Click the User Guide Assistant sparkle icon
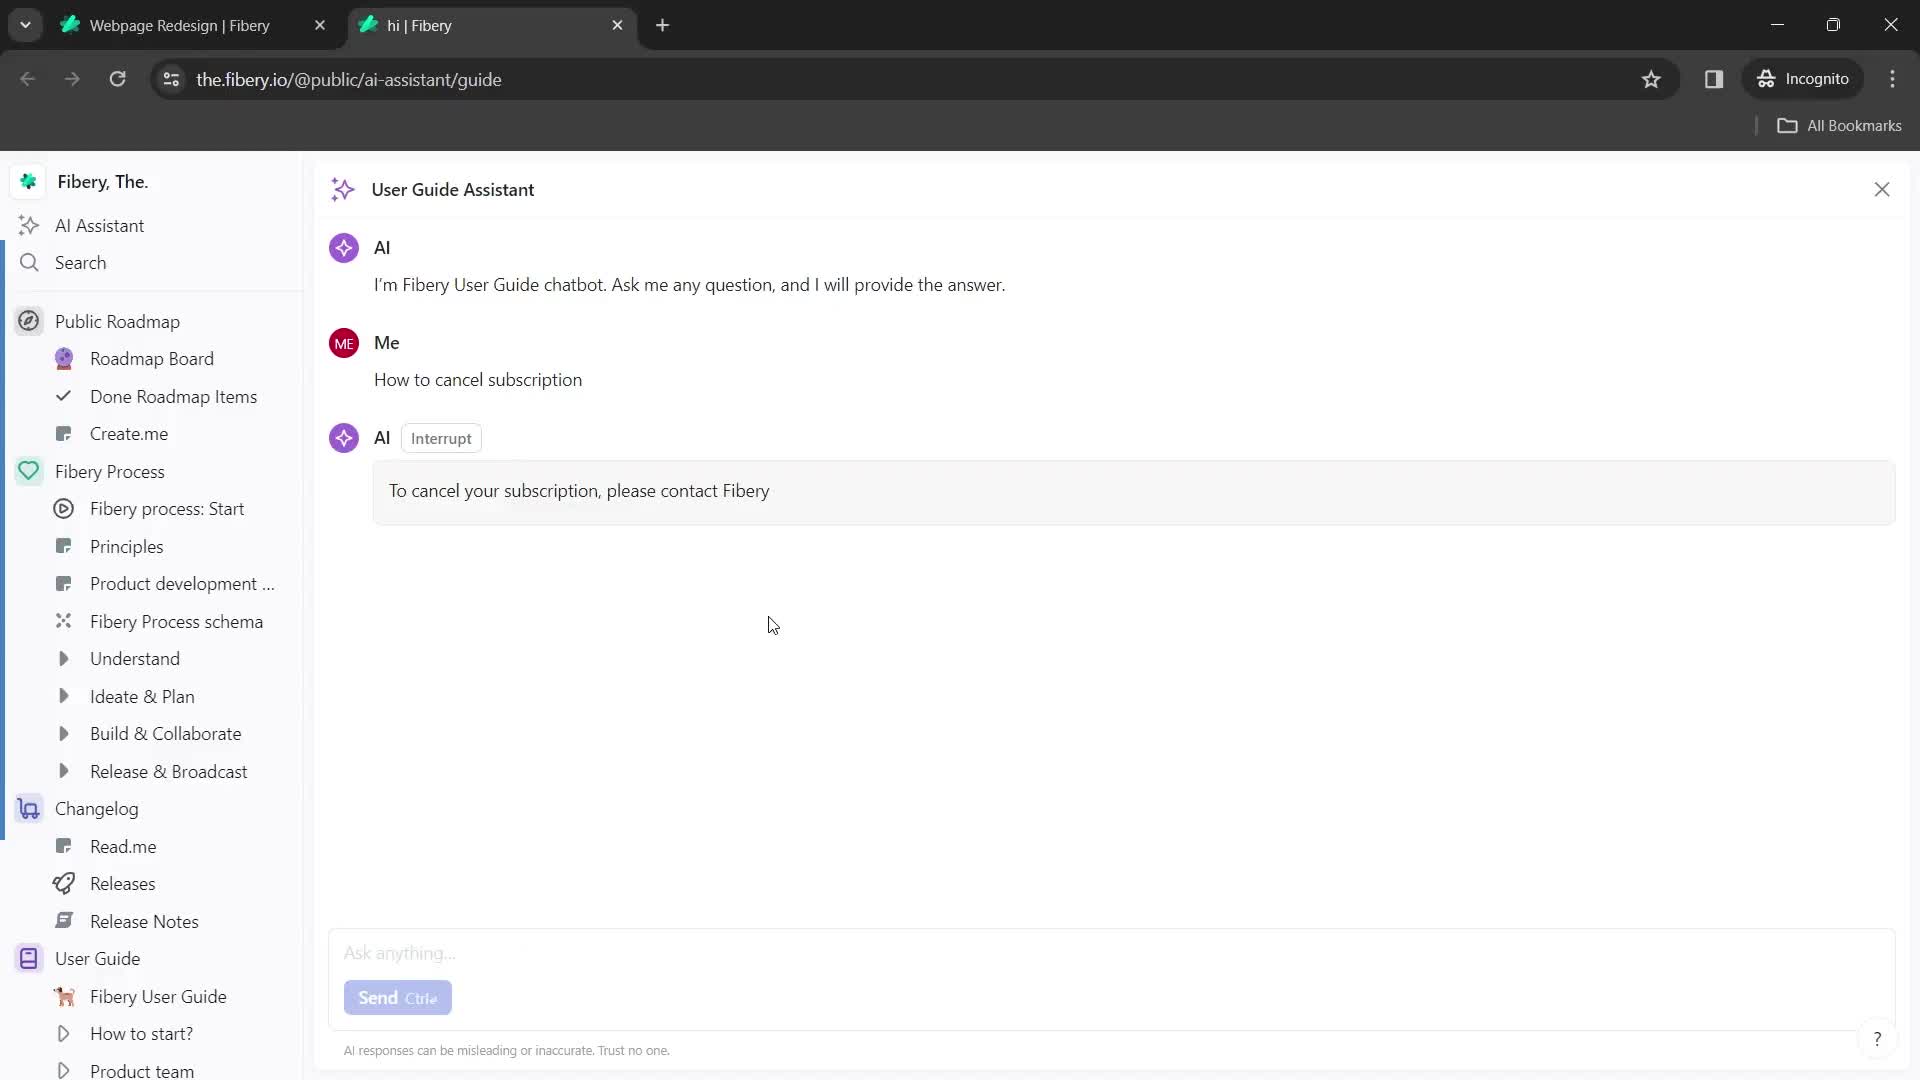 coord(344,189)
